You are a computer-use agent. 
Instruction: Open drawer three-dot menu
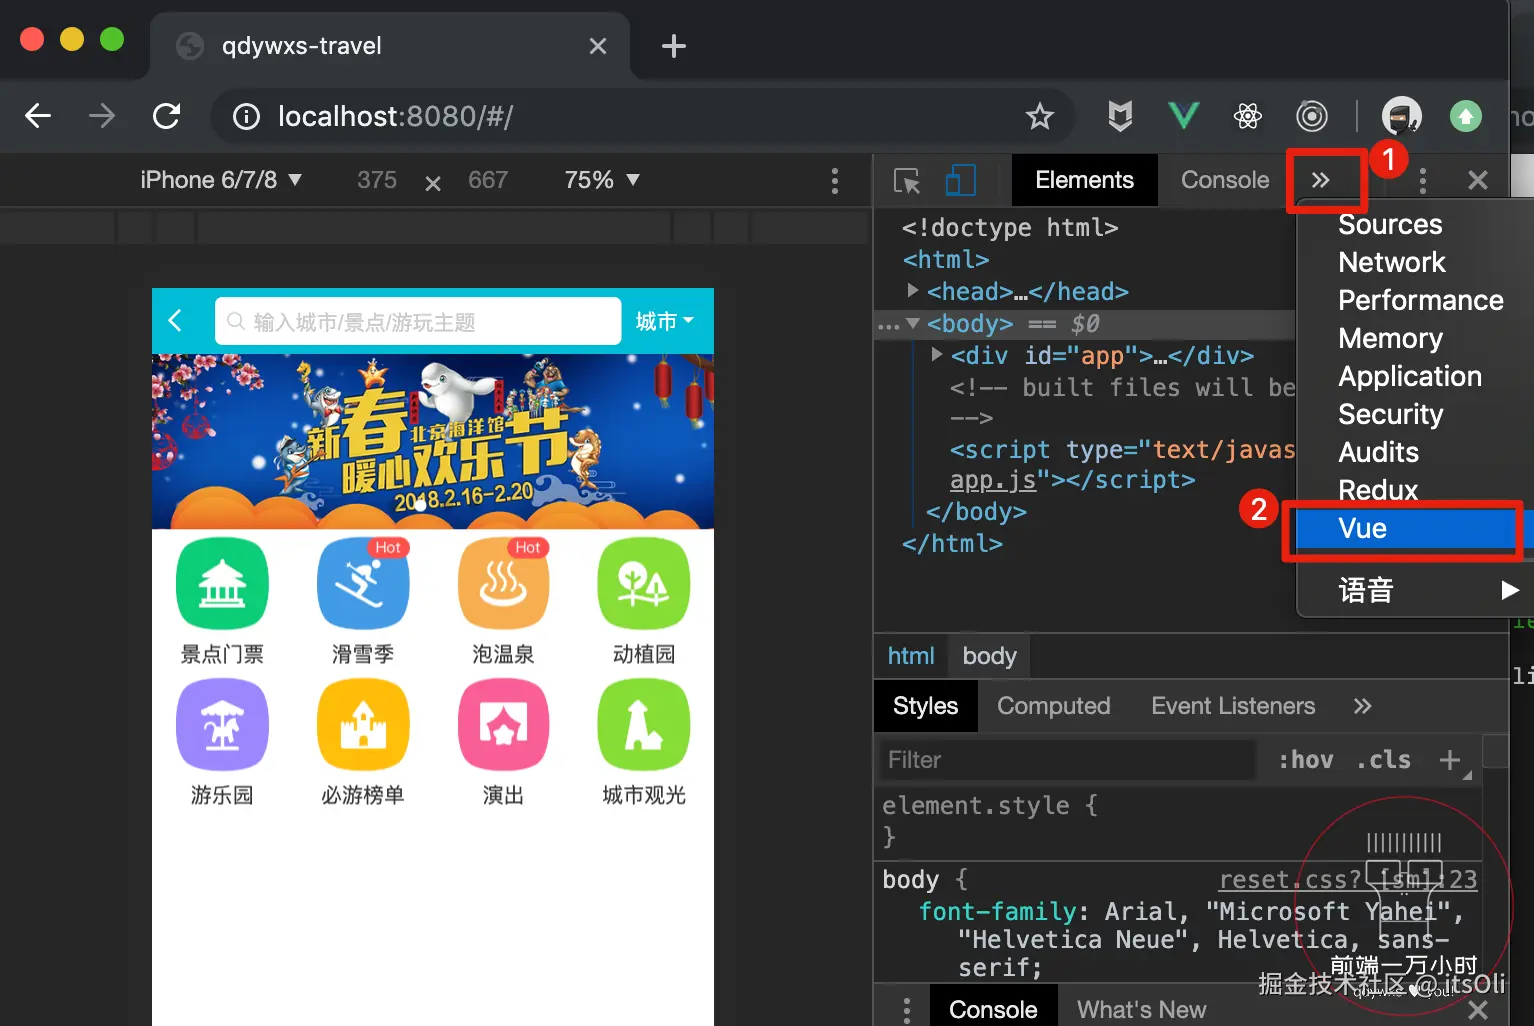coord(907,1009)
